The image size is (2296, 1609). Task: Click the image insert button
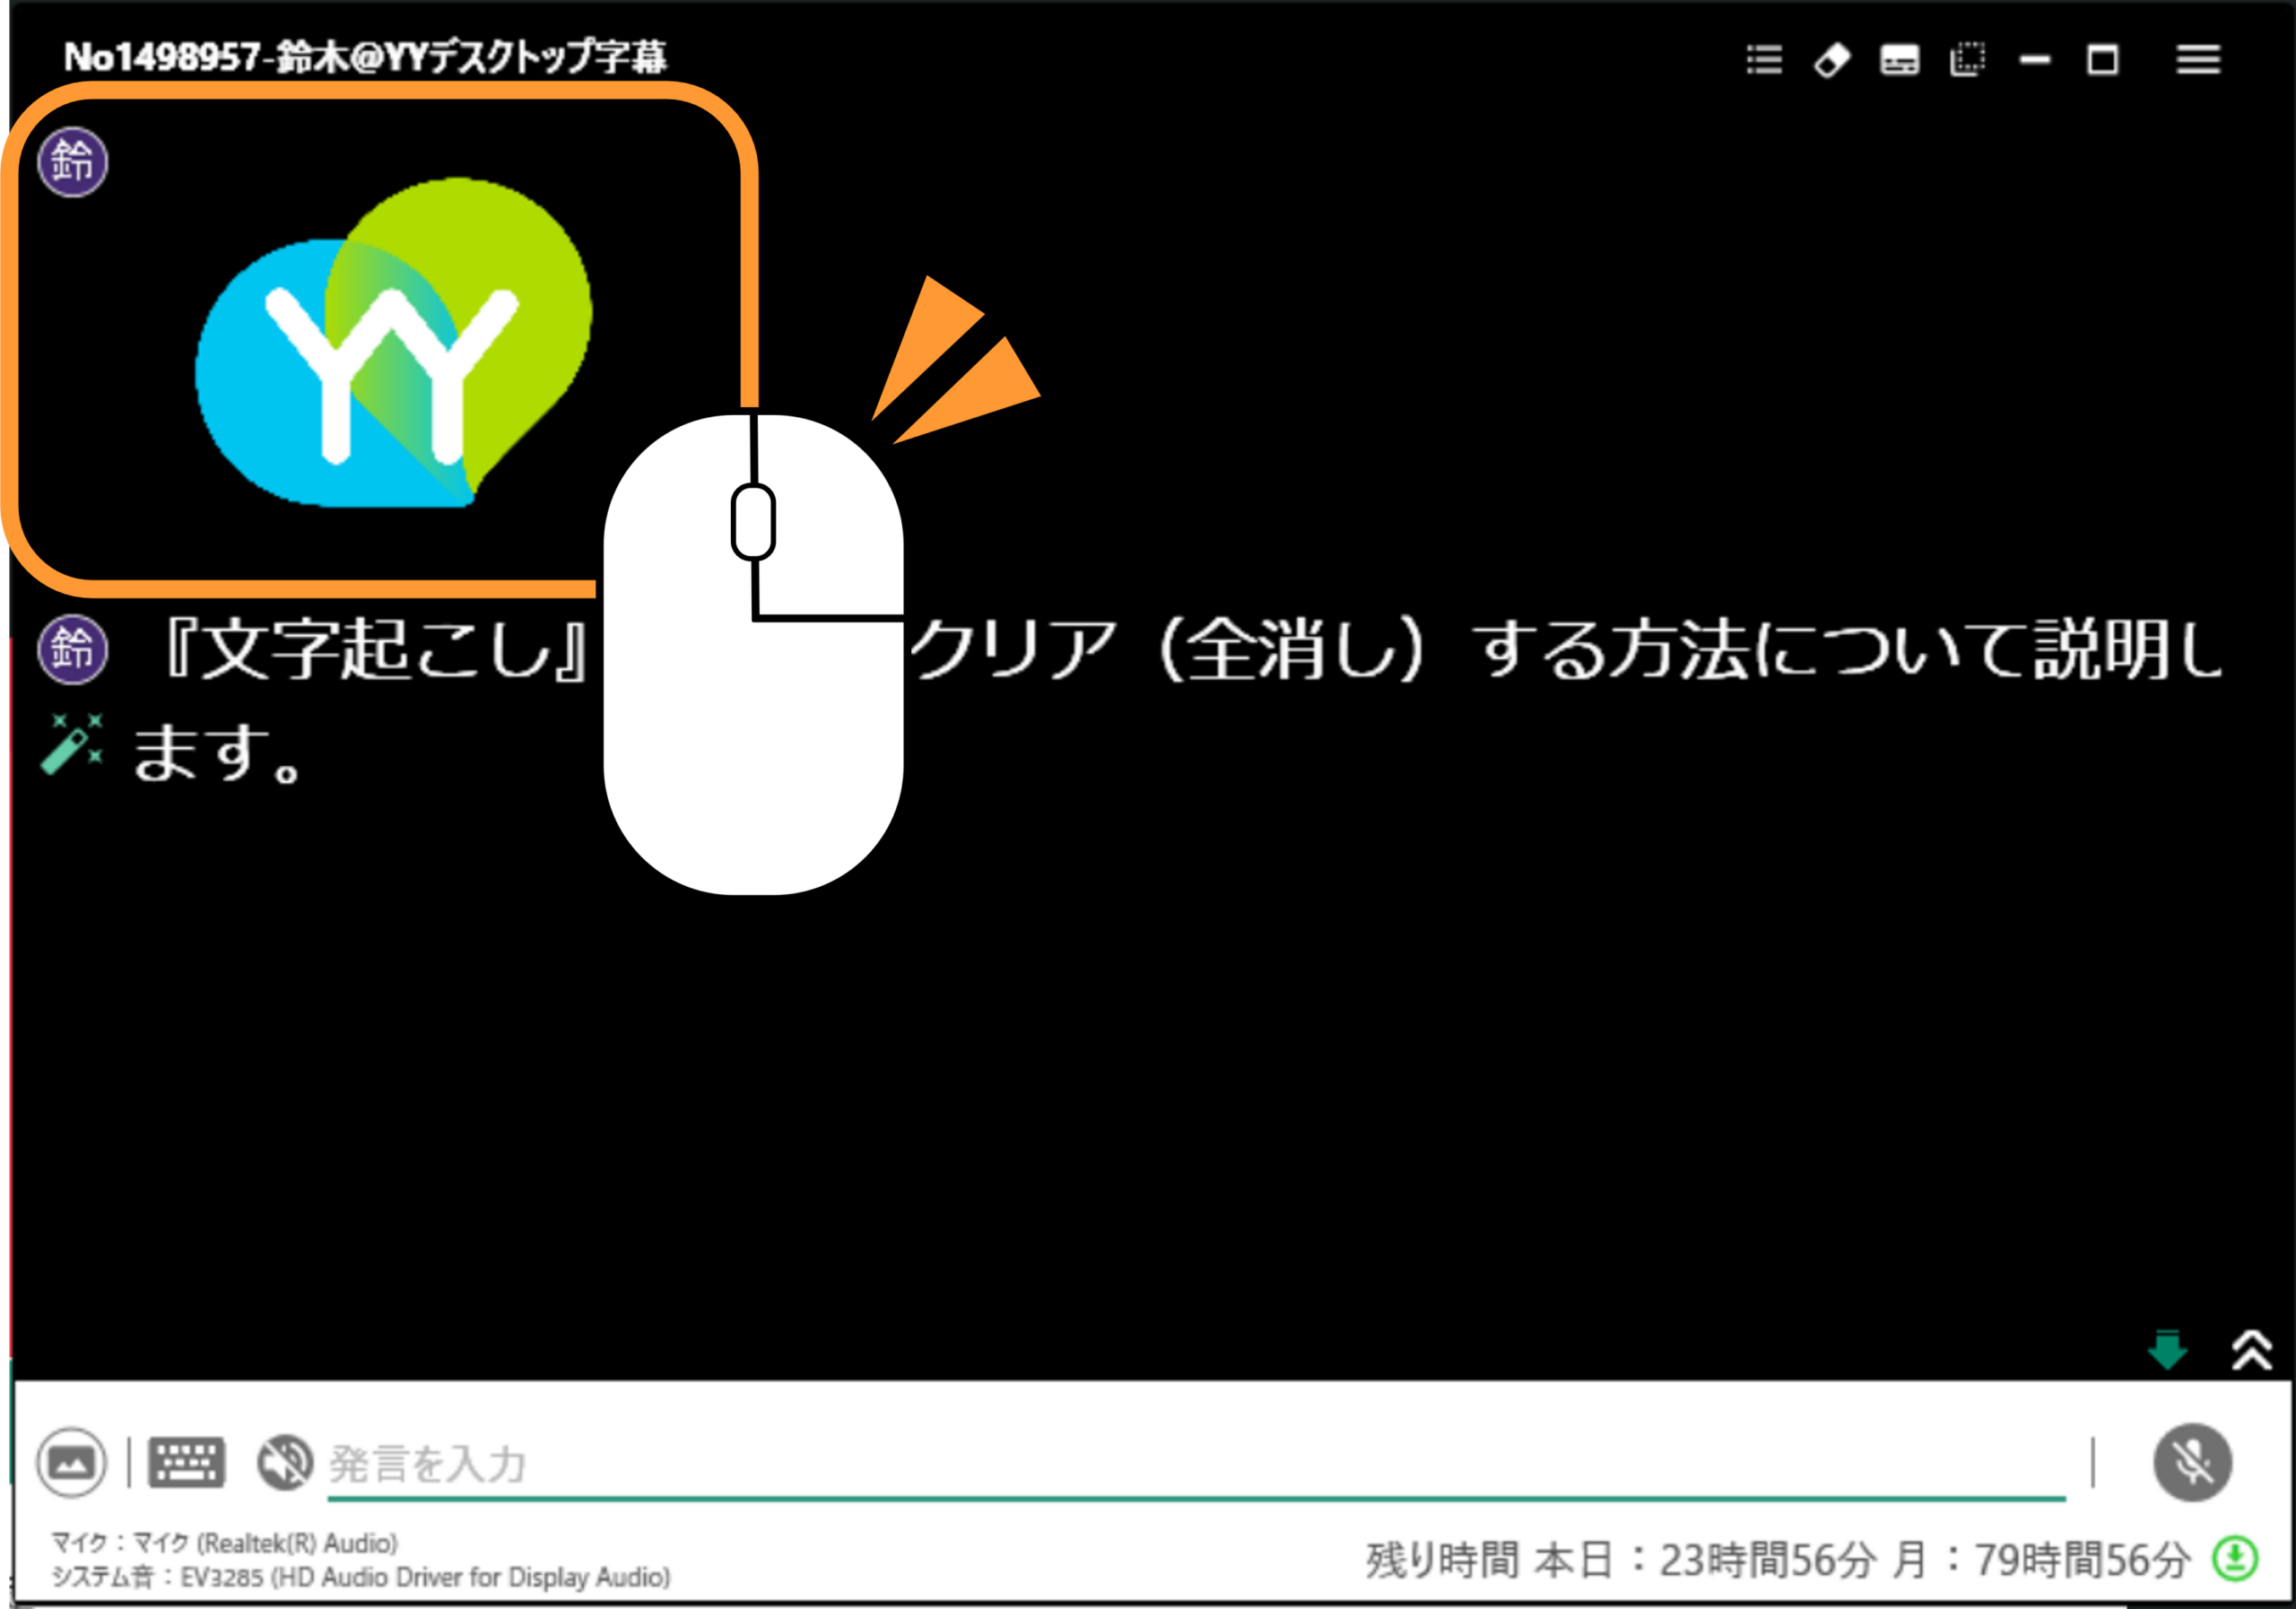[x=71, y=1463]
